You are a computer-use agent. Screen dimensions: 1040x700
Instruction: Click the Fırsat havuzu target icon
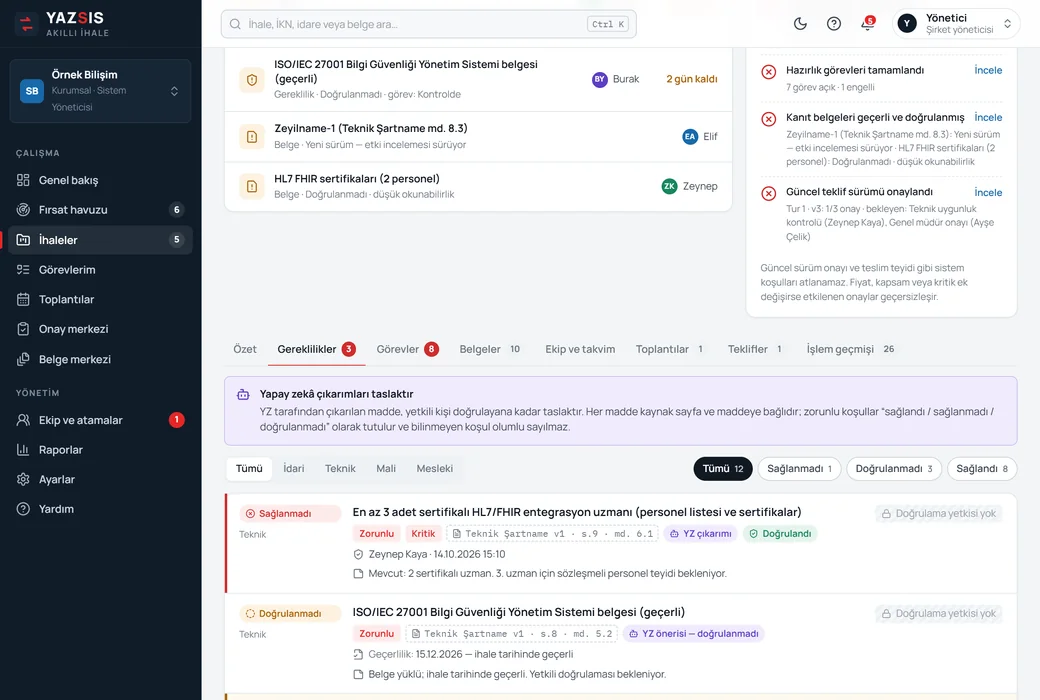[x=23, y=210]
